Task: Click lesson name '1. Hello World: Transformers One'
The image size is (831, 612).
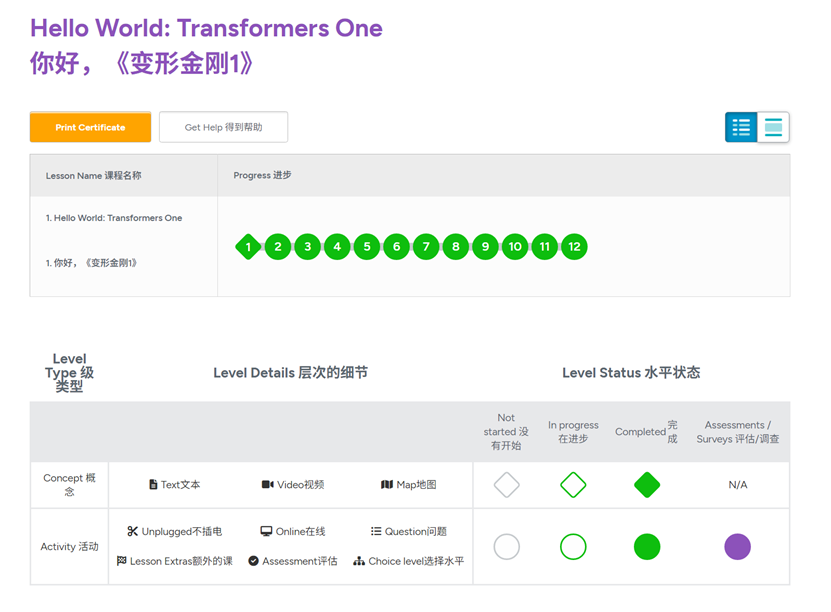Action: coord(114,218)
